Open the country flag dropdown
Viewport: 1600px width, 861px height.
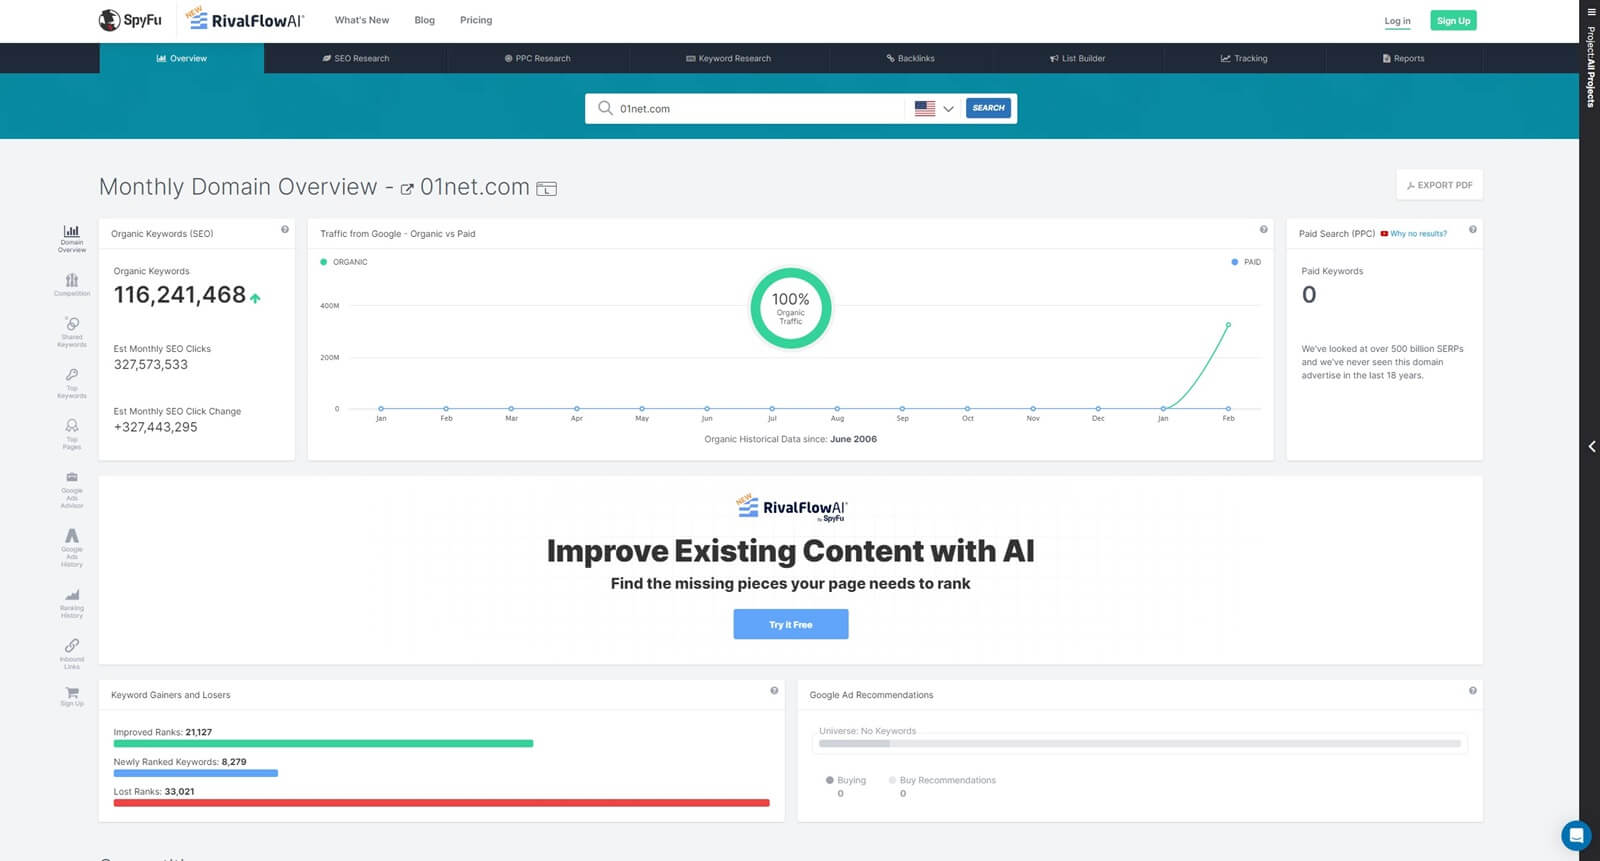[935, 108]
